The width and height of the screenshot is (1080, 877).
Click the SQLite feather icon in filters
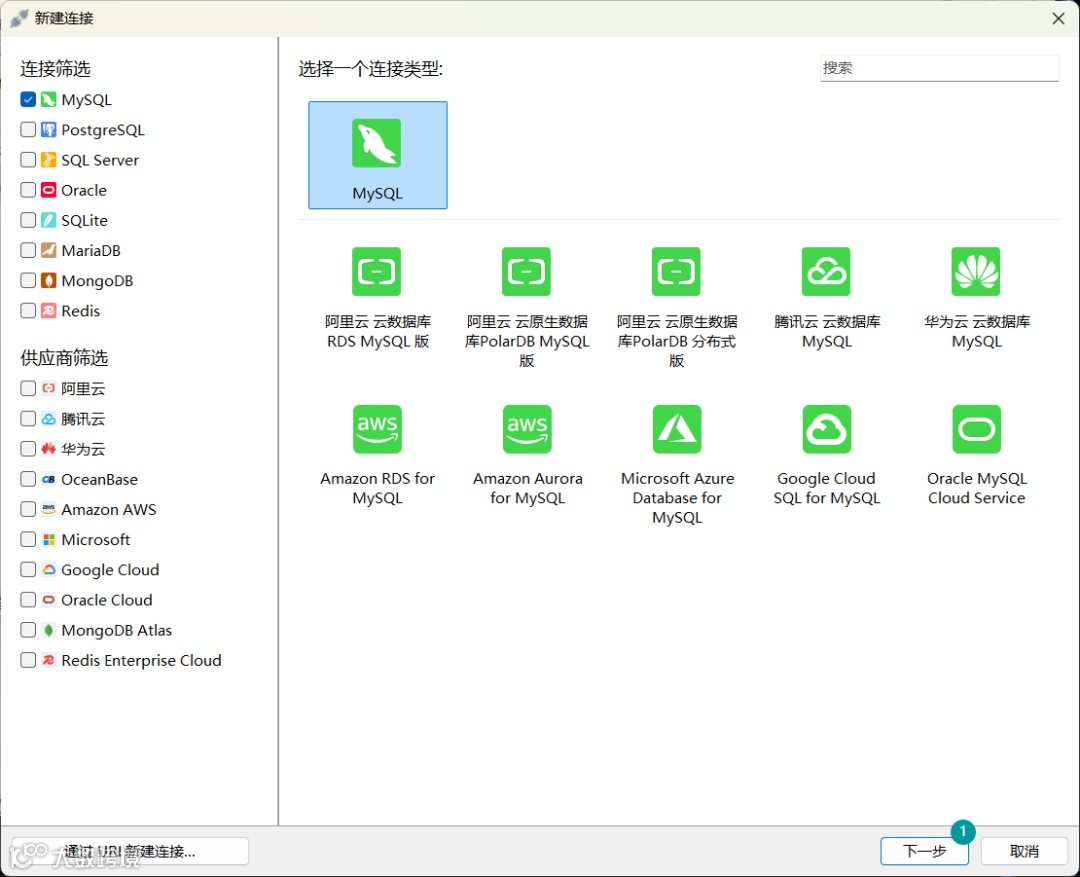(x=48, y=220)
